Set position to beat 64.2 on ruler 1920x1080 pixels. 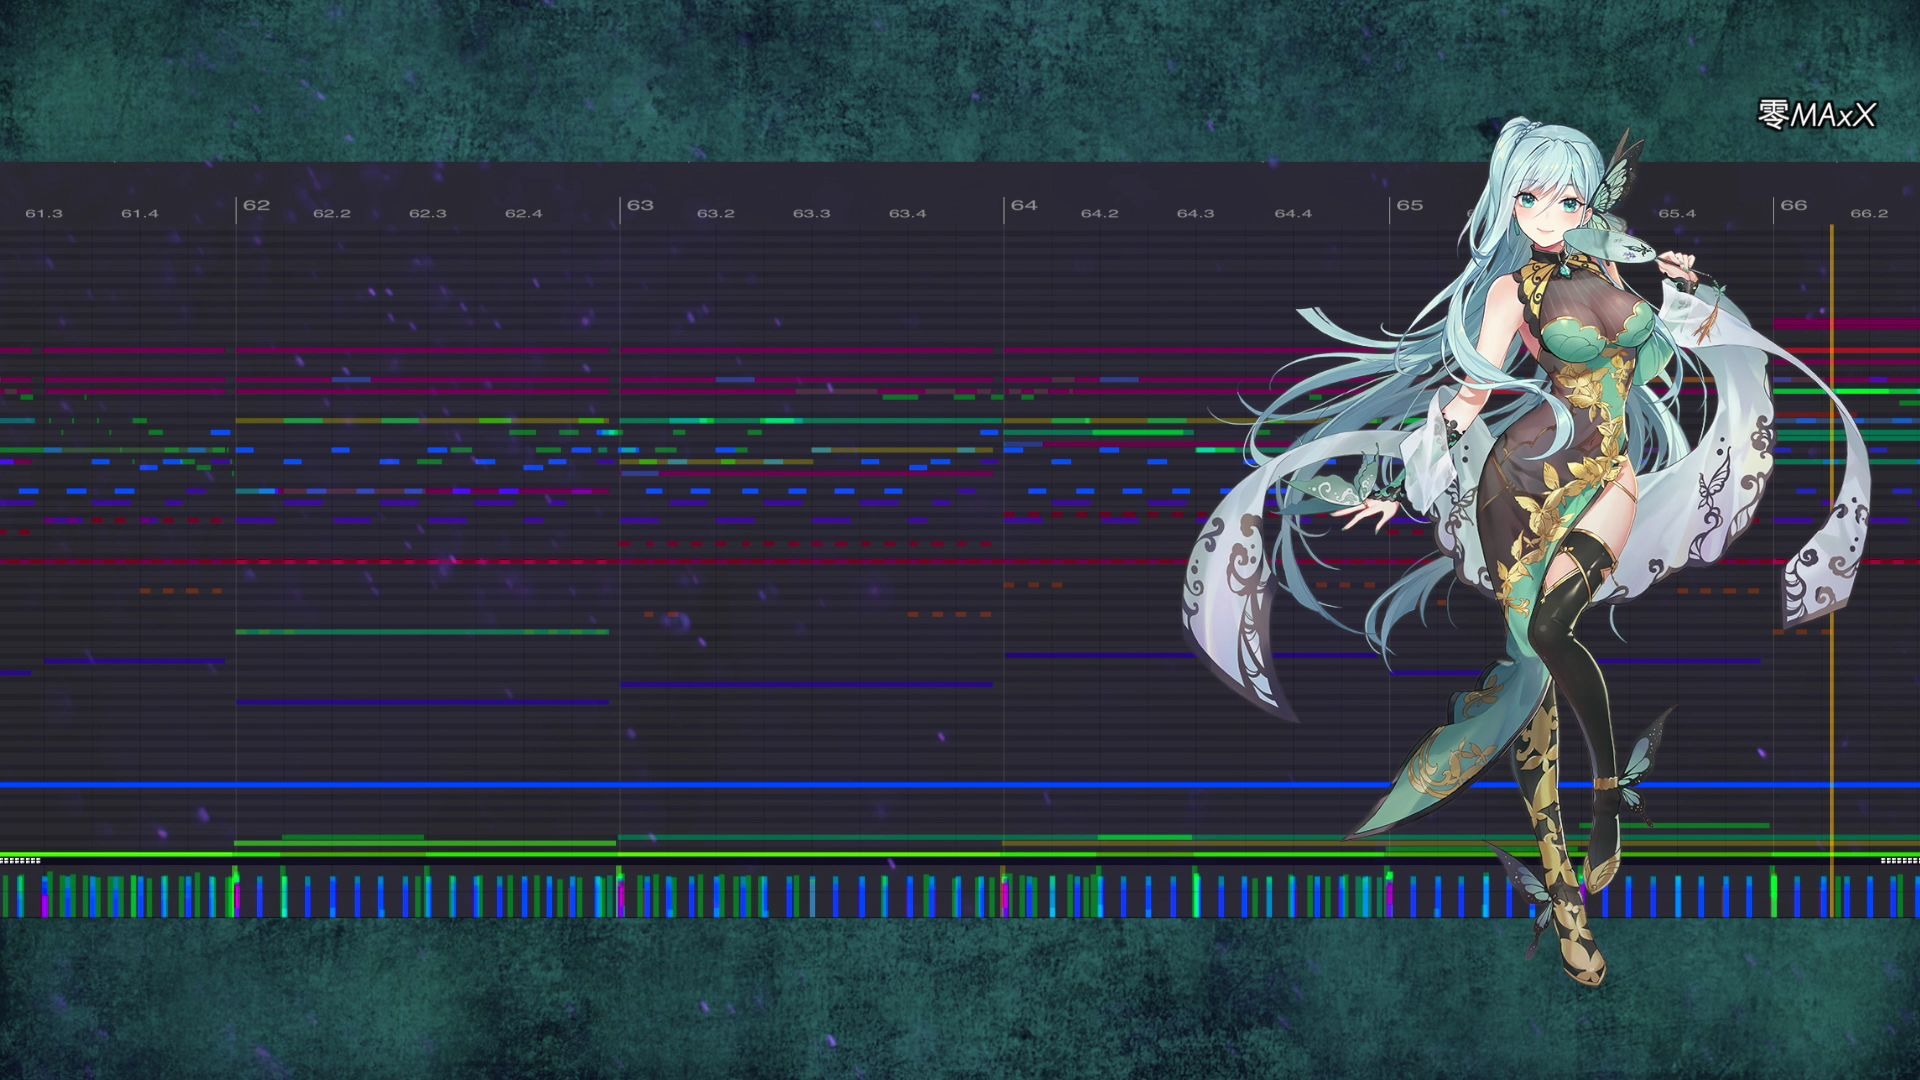[x=1099, y=214]
